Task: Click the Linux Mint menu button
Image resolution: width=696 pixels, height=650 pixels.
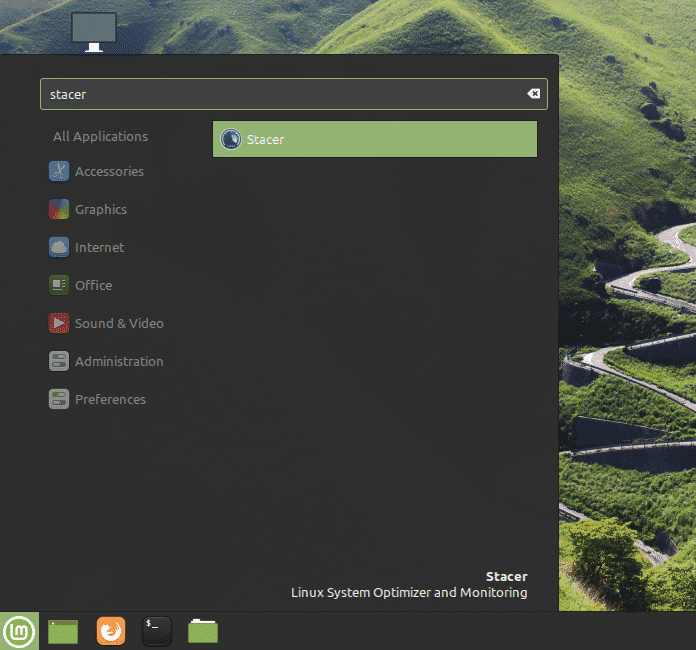Action: [19, 631]
